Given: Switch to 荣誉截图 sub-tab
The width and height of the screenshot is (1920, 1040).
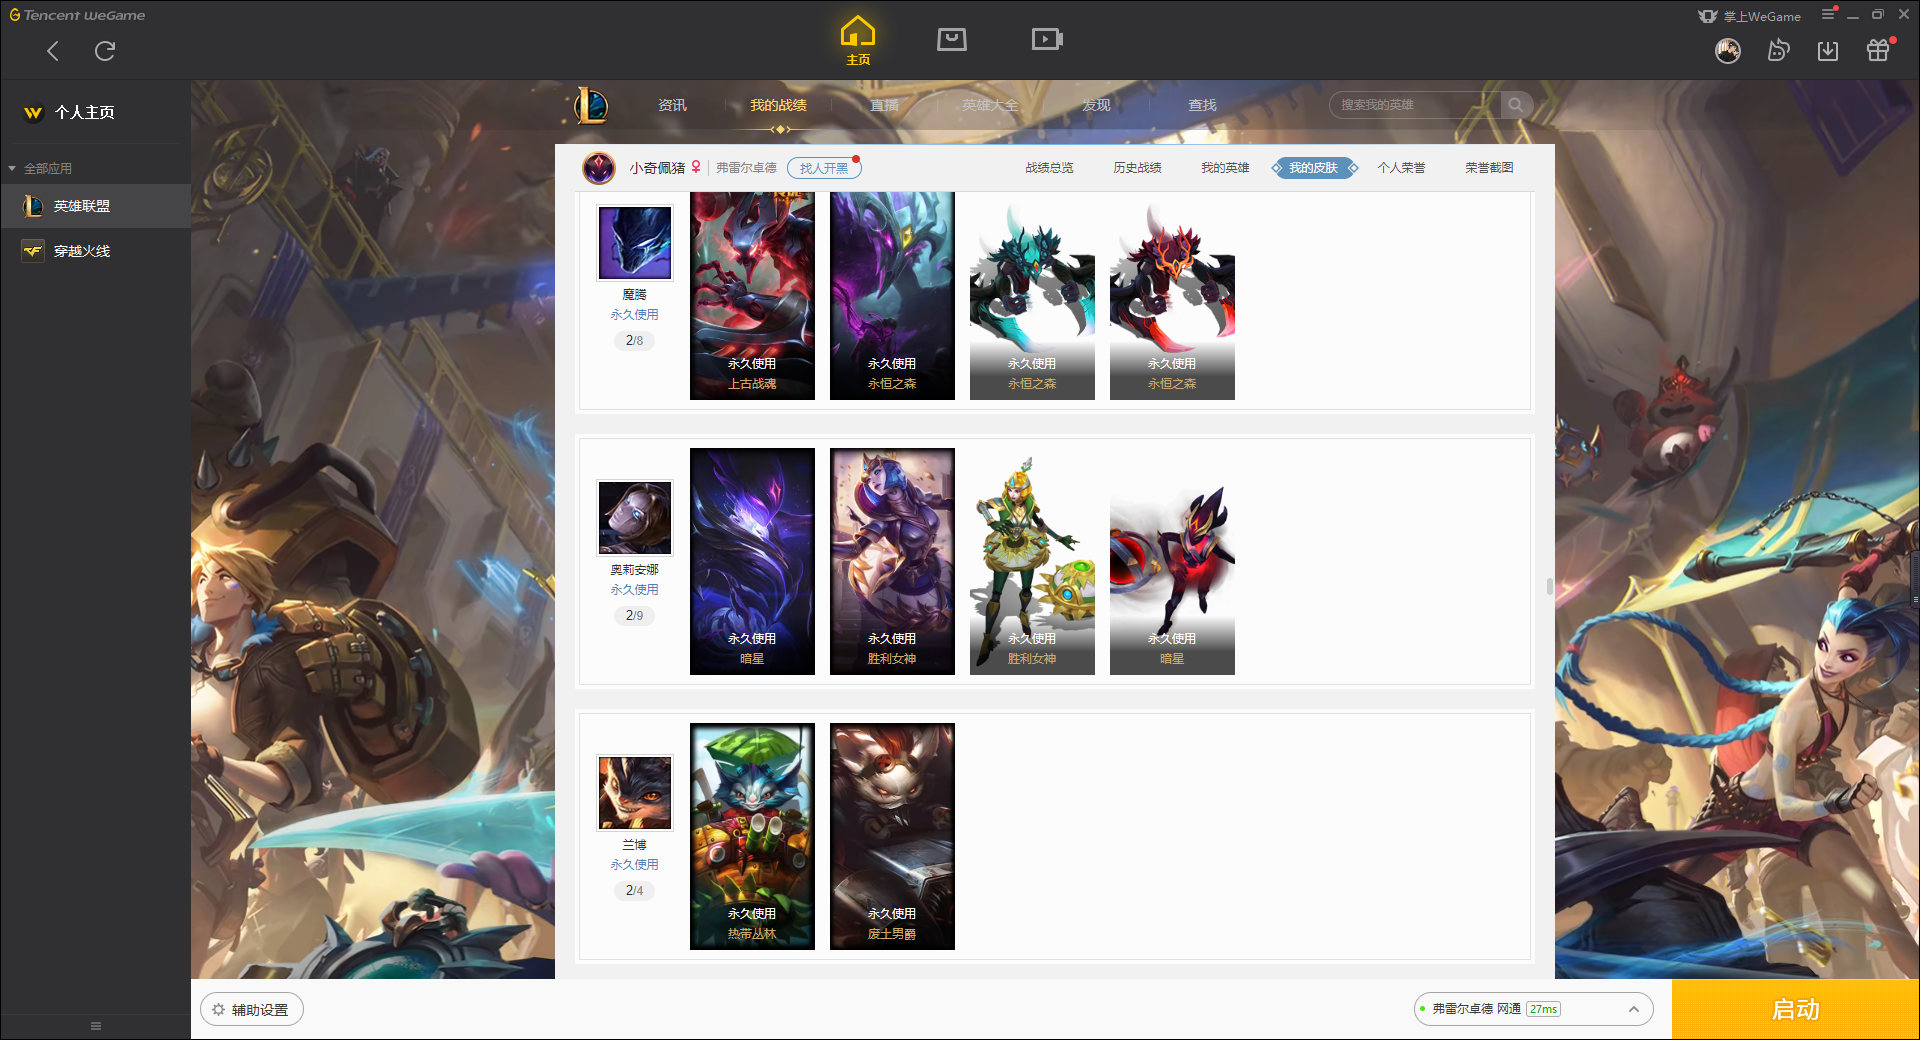Looking at the screenshot, I should pos(1489,168).
